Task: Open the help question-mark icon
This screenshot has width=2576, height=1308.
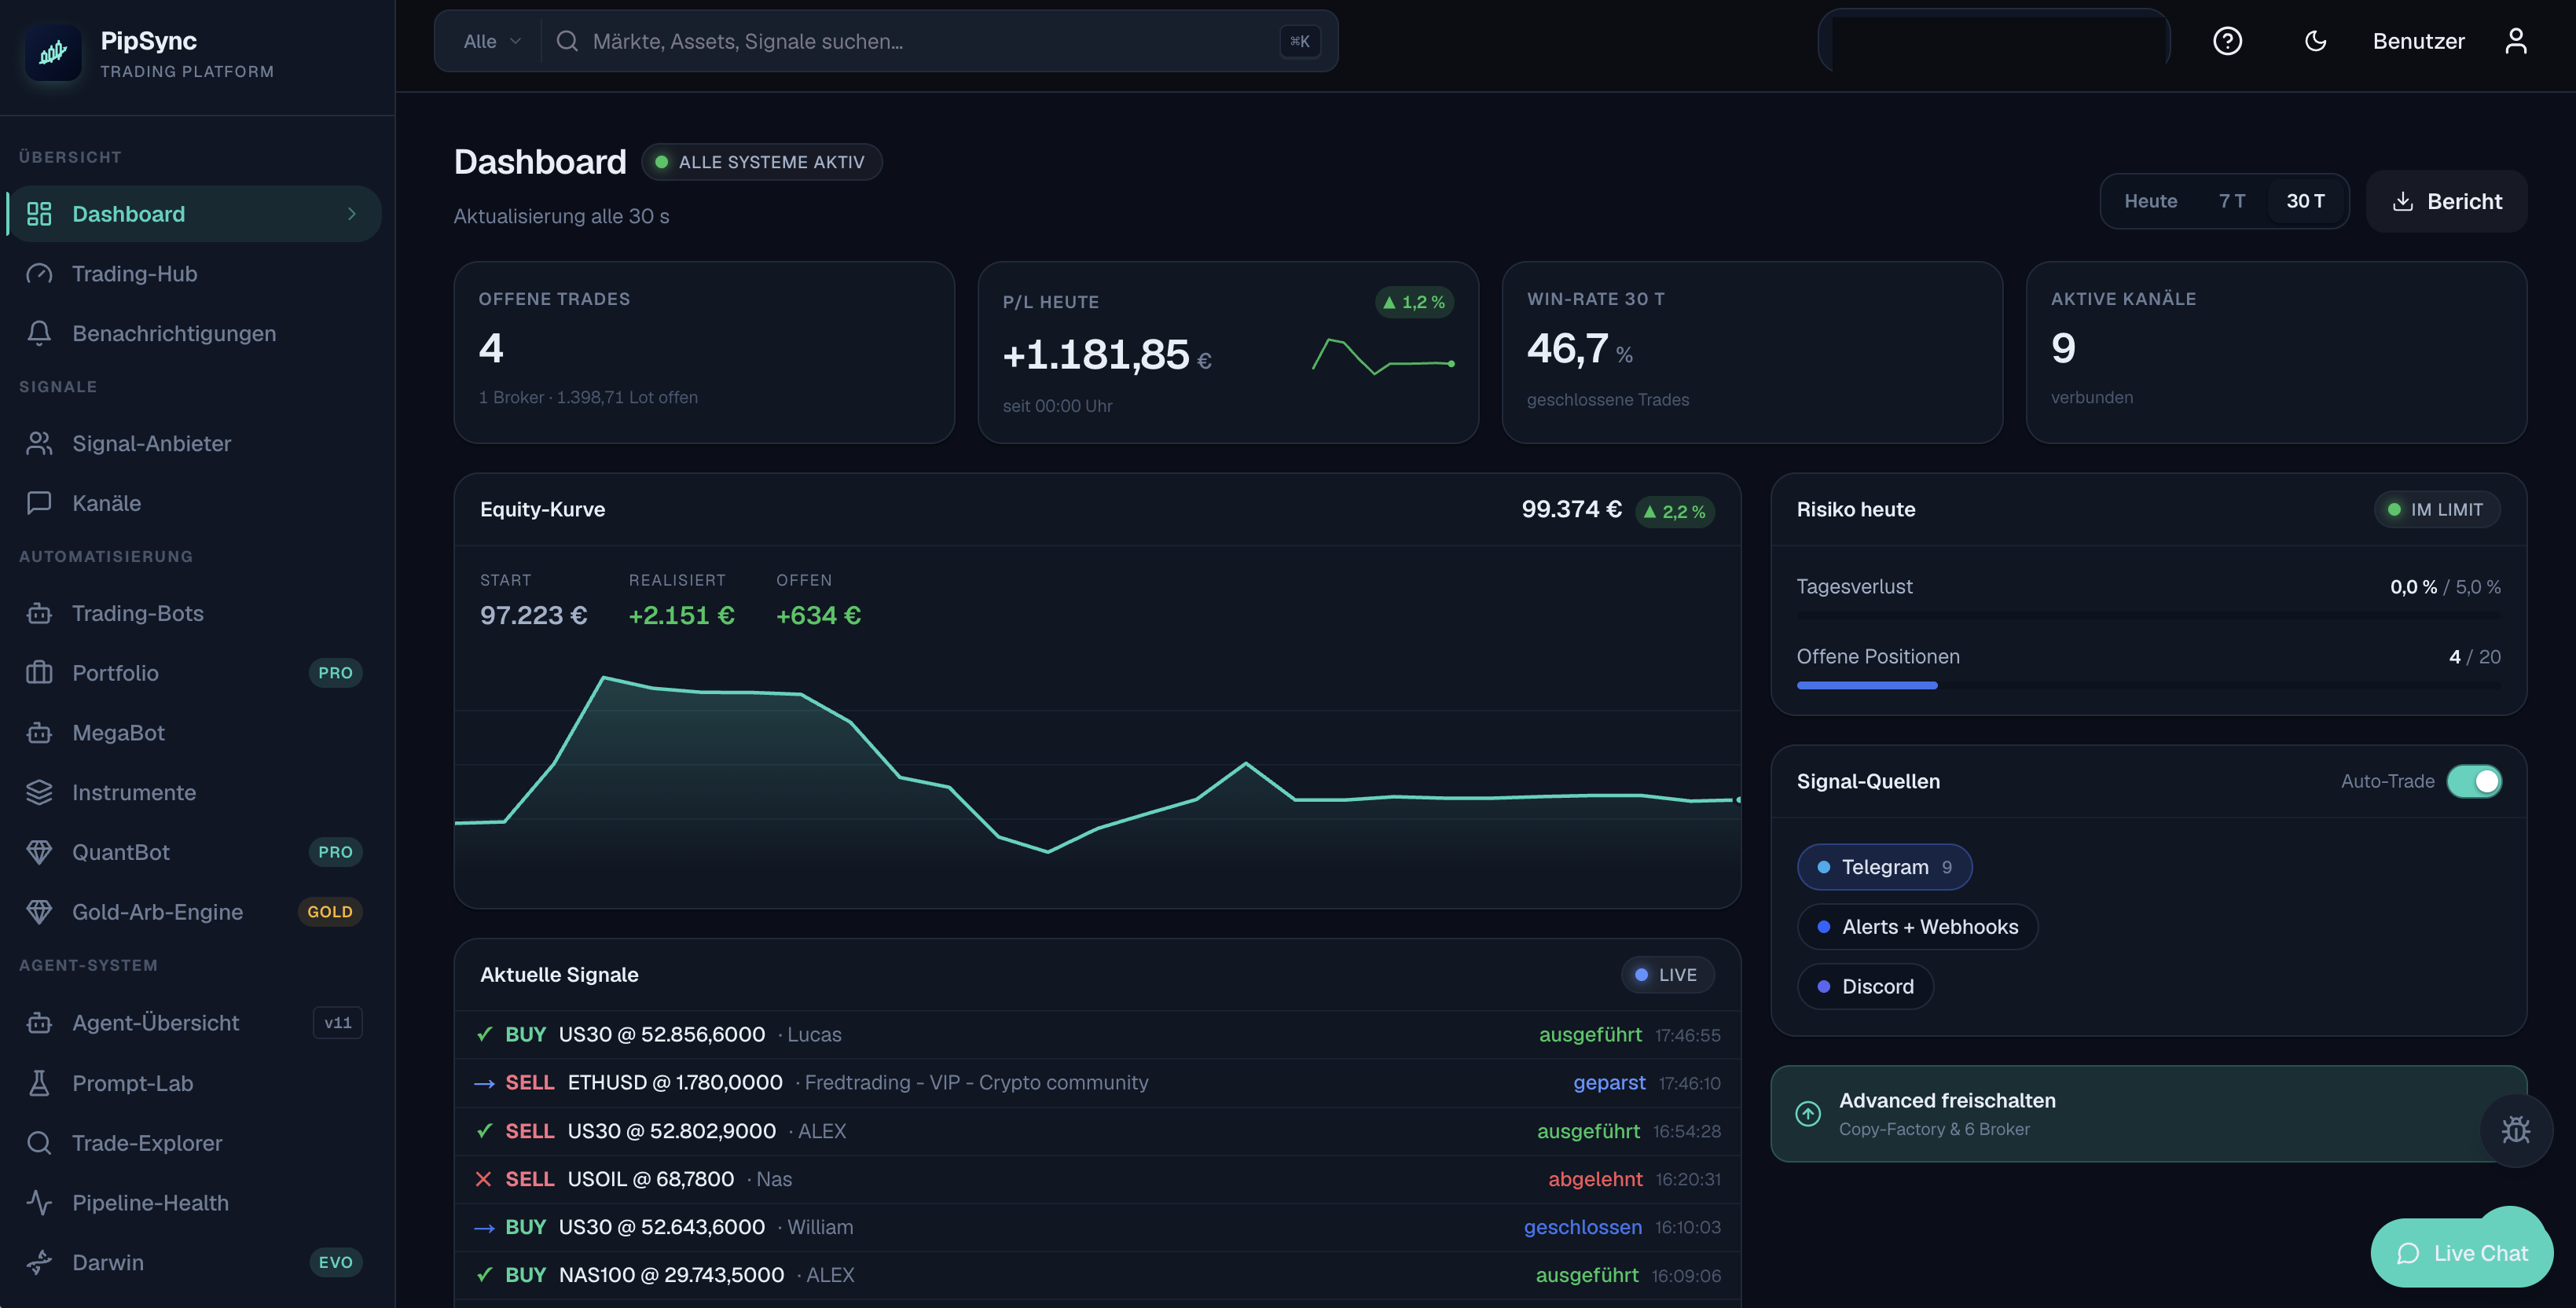Action: pos(2227,41)
